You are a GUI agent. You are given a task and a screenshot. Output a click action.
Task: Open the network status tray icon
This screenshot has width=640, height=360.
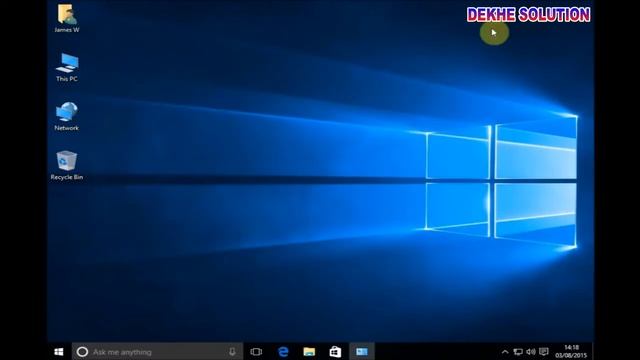click(x=518, y=351)
